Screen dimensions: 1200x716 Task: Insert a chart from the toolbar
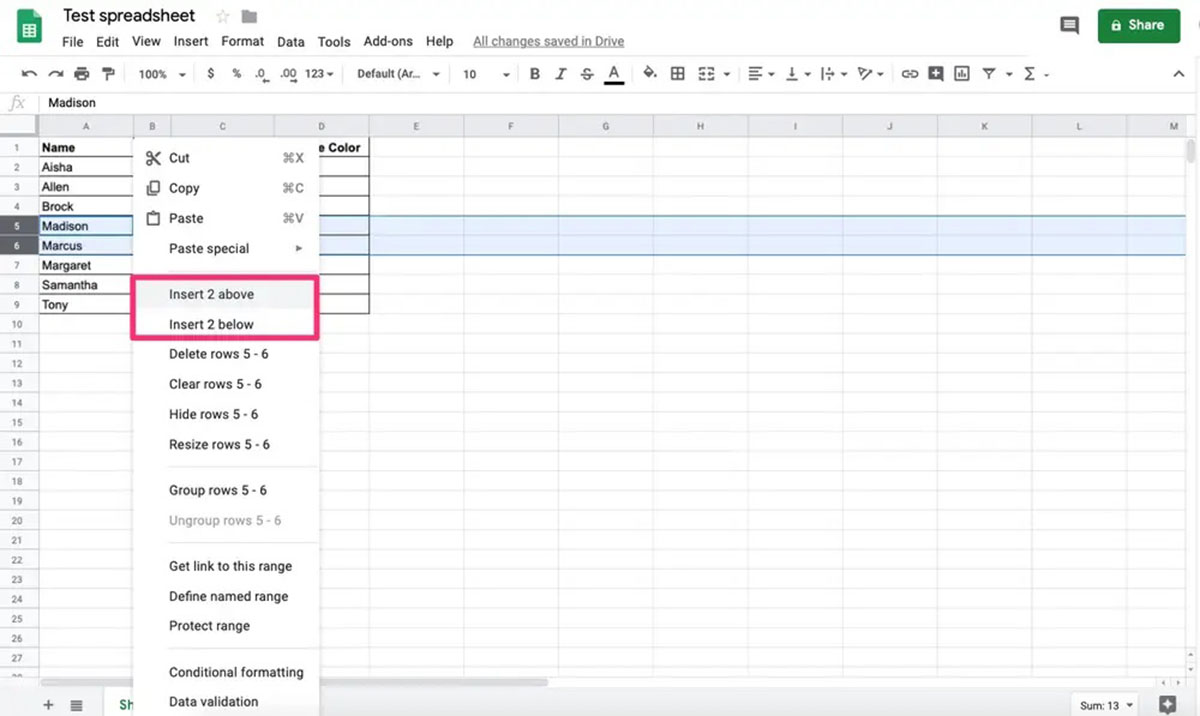[x=962, y=73]
